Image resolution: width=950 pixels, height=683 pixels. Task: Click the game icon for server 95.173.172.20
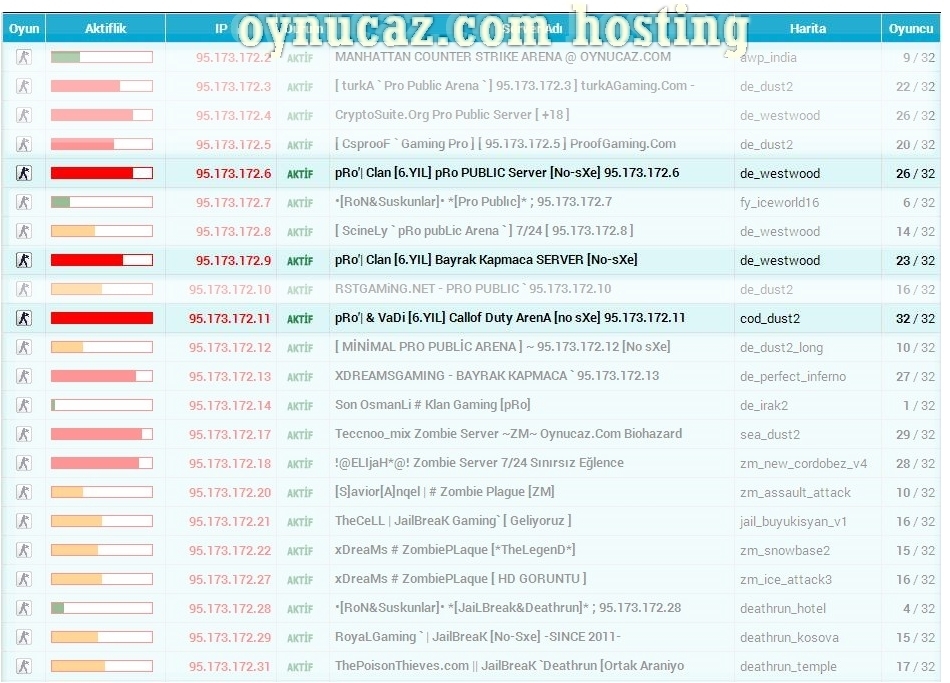24,492
